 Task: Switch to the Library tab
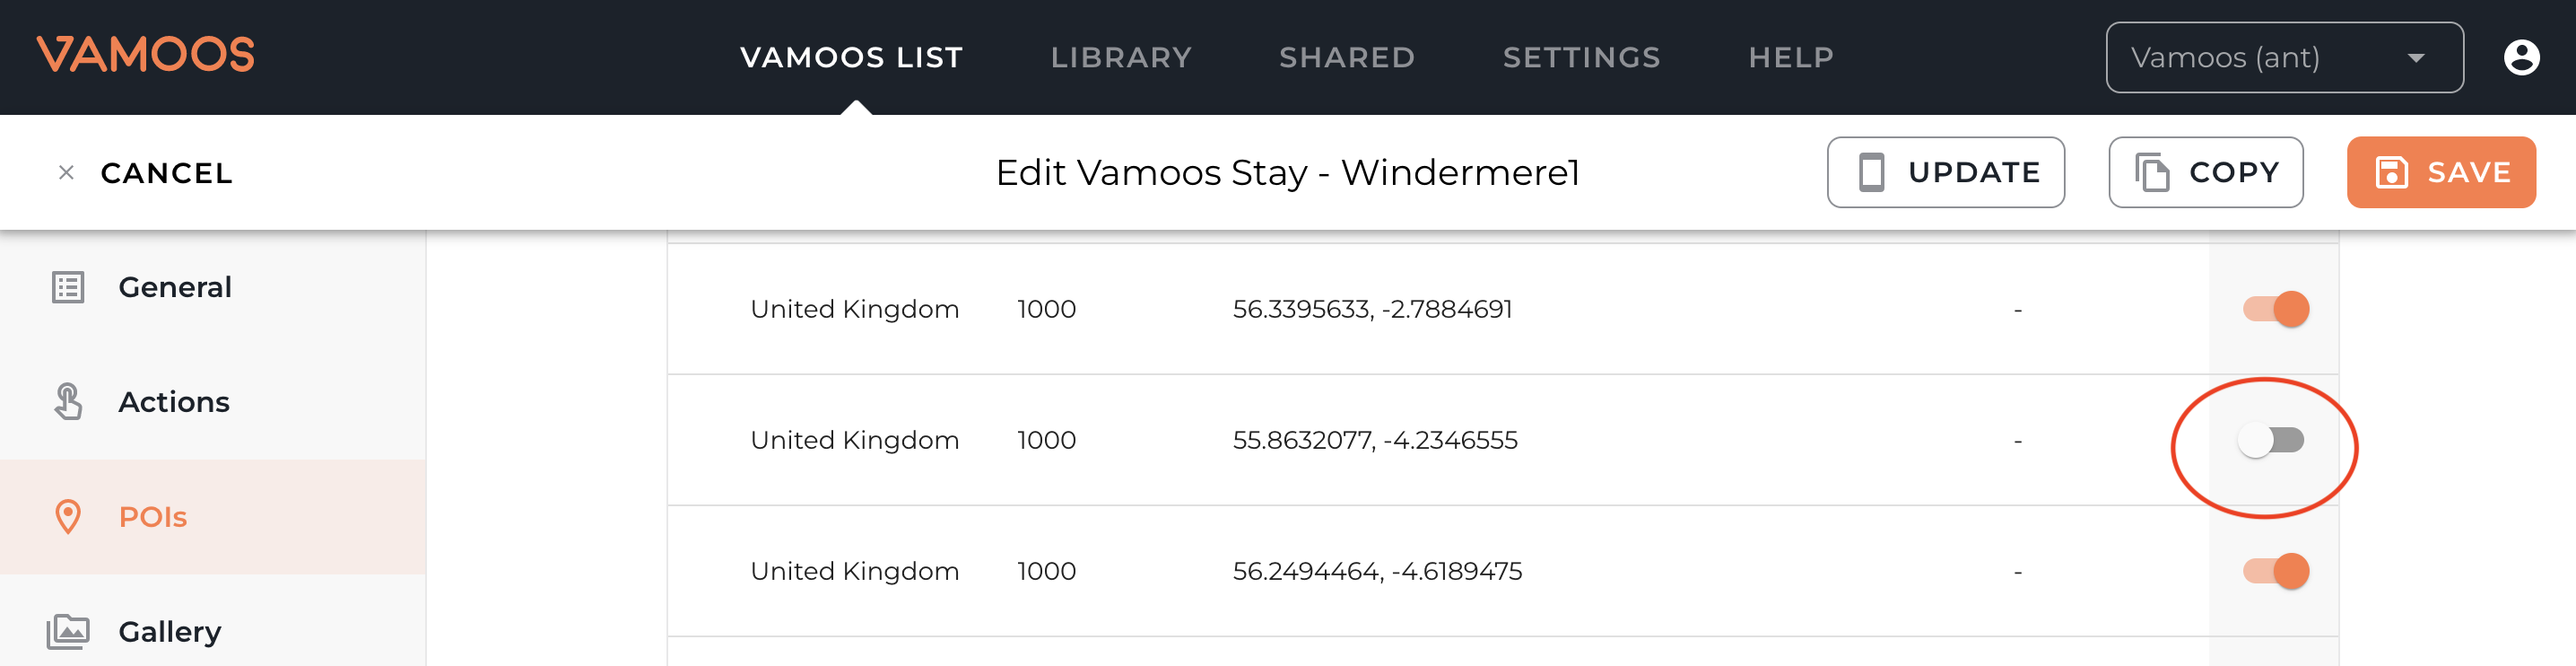(1121, 57)
